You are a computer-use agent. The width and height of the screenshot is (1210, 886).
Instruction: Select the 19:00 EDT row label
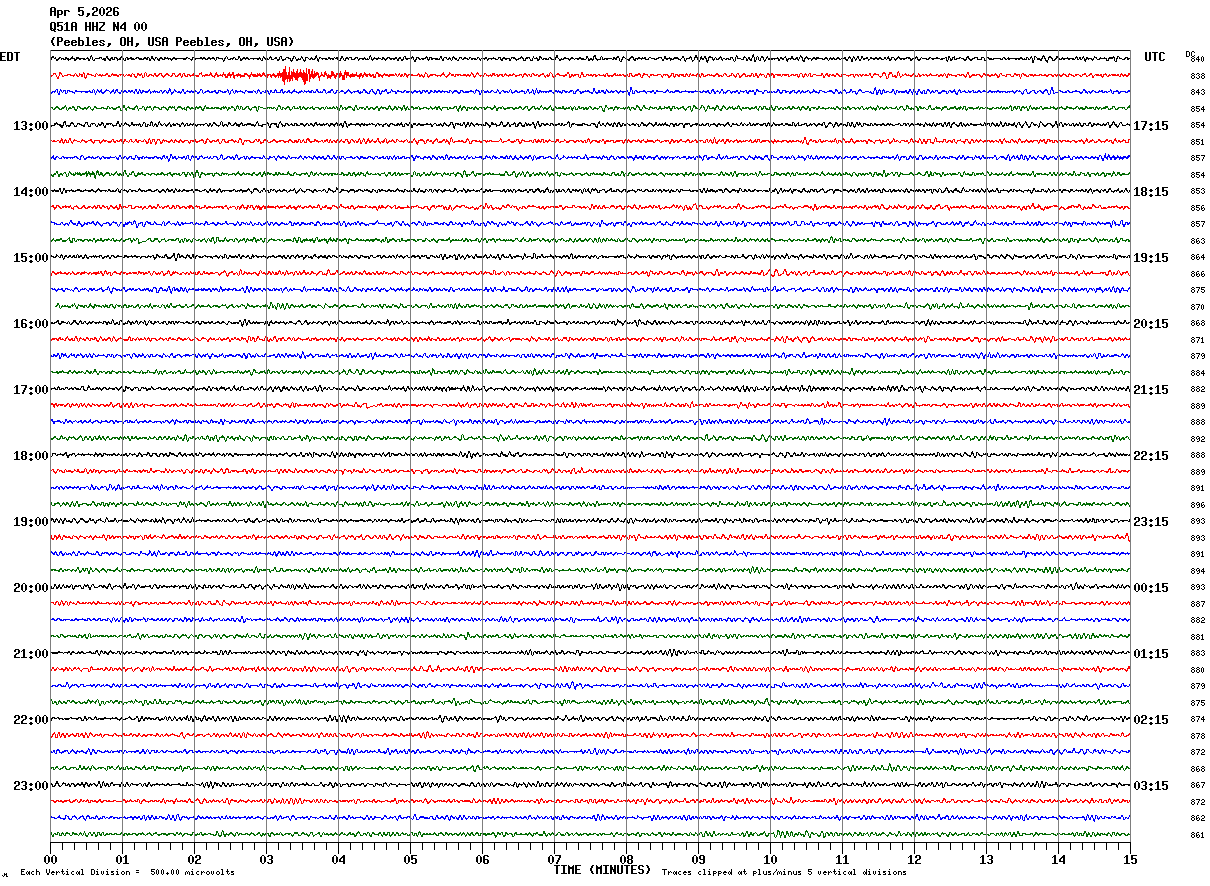point(30,522)
